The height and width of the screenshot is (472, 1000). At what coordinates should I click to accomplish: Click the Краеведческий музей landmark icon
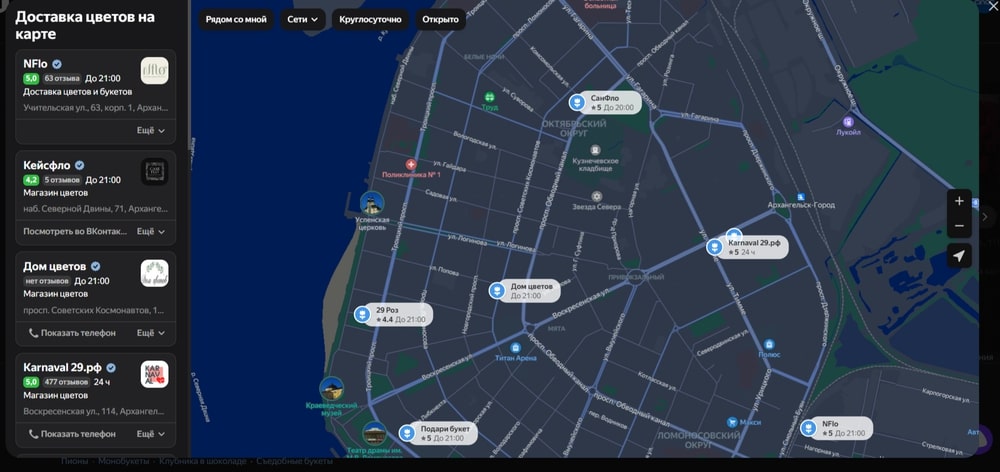(x=332, y=389)
